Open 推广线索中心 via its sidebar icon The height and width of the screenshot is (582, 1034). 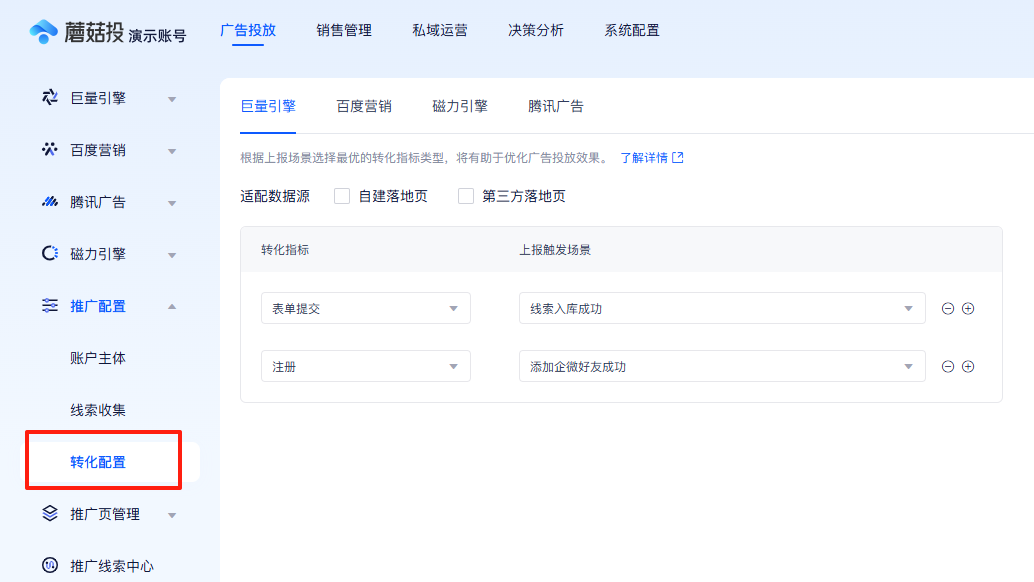[x=48, y=565]
